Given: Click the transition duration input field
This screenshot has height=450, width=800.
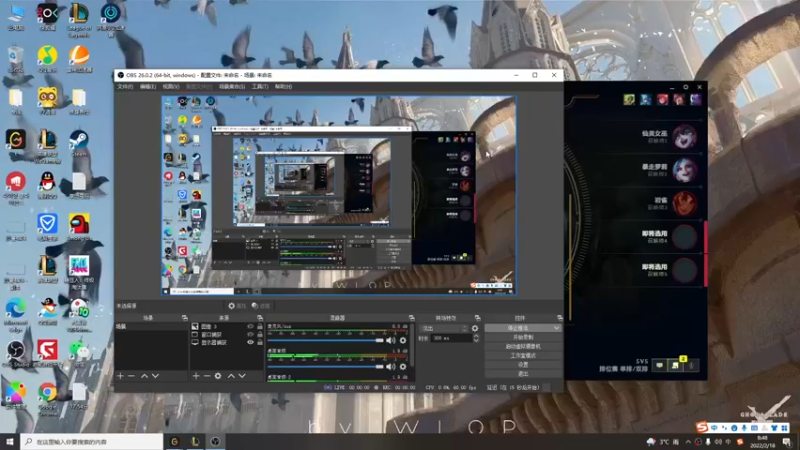Looking at the screenshot, I should 451,338.
